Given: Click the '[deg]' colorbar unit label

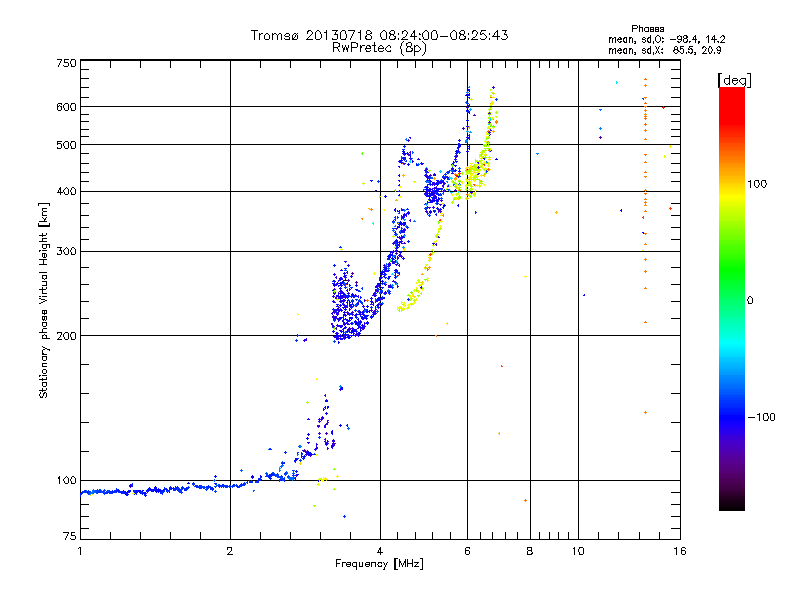Looking at the screenshot, I should pos(734,80).
